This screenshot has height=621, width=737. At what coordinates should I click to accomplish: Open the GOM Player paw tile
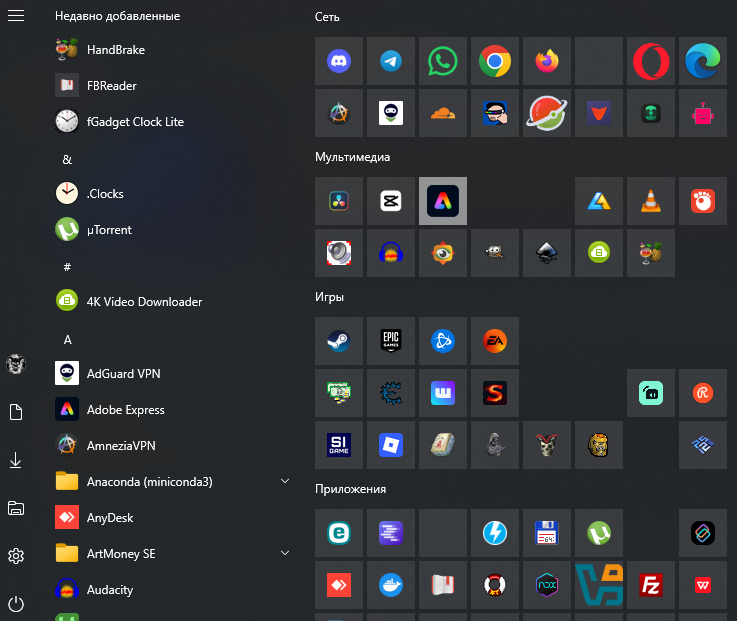point(703,201)
